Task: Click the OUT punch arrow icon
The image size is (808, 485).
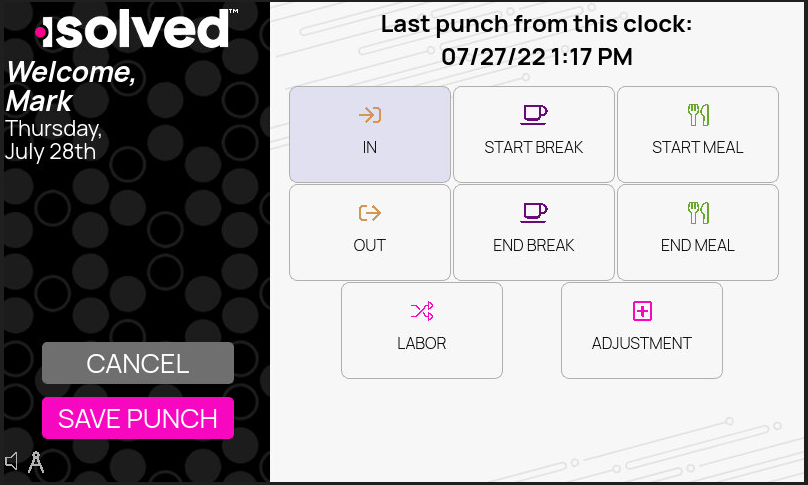Action: (x=370, y=213)
